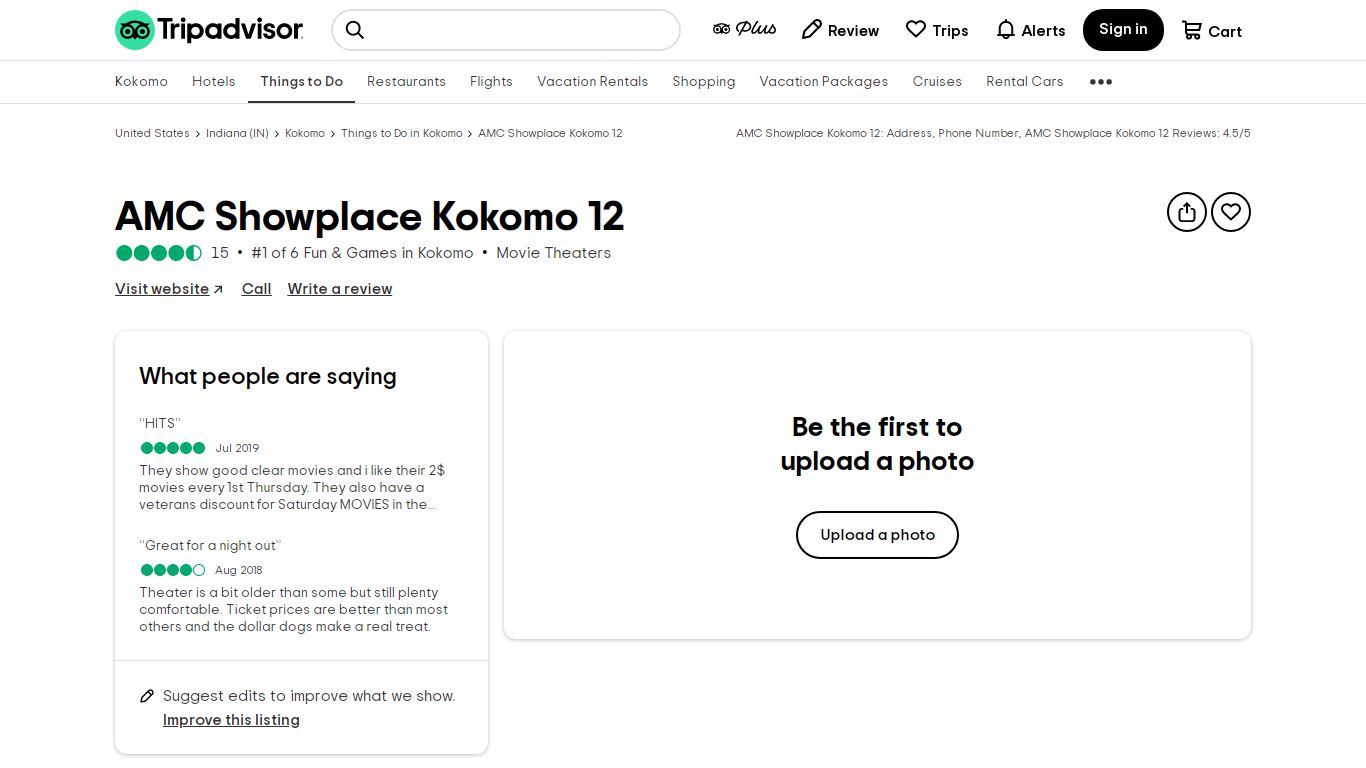The height and width of the screenshot is (768, 1366).
Task: Click the review text about 2$ movies
Action: tap(292, 487)
